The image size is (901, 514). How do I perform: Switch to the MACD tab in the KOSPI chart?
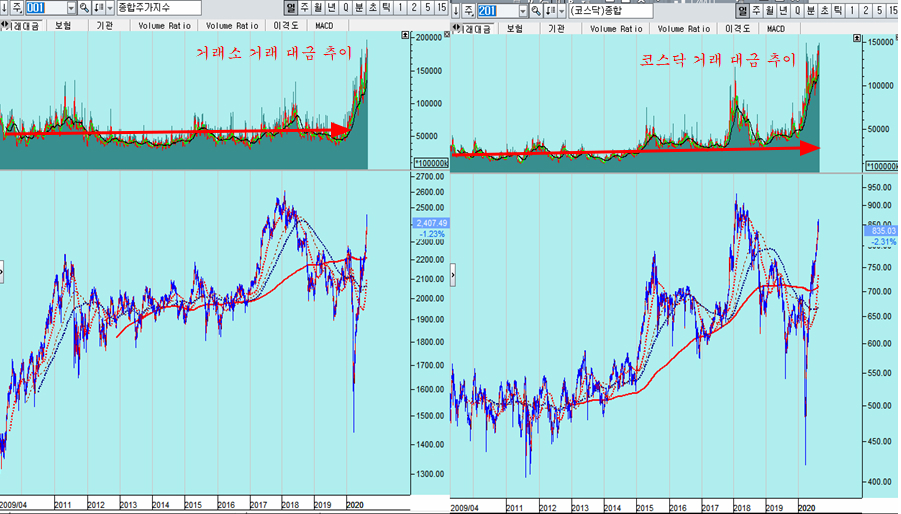pyautogui.click(x=324, y=27)
